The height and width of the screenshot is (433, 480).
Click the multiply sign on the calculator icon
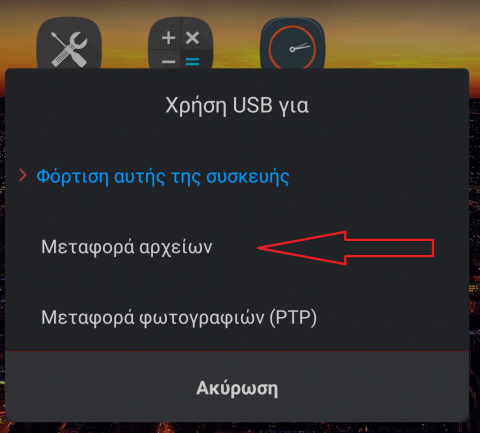coord(193,38)
